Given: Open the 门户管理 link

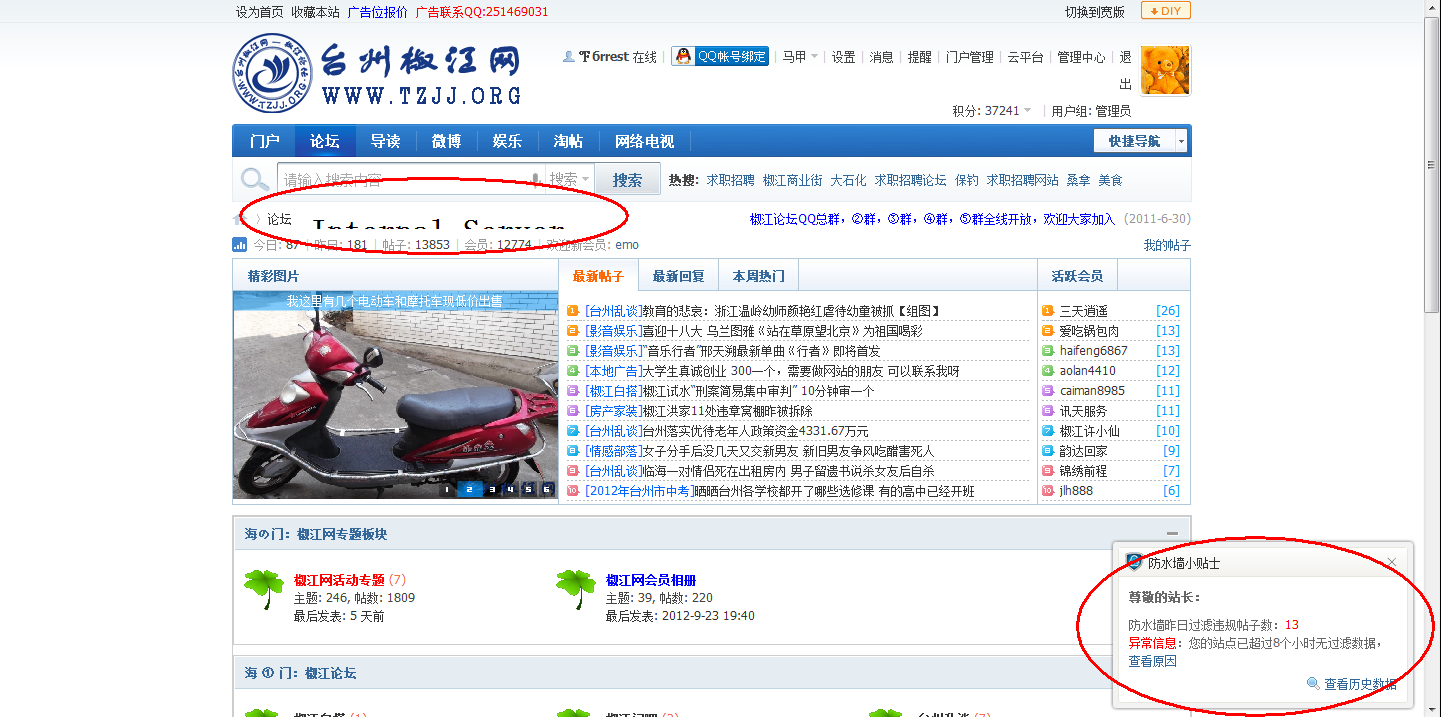Looking at the screenshot, I should 970,57.
